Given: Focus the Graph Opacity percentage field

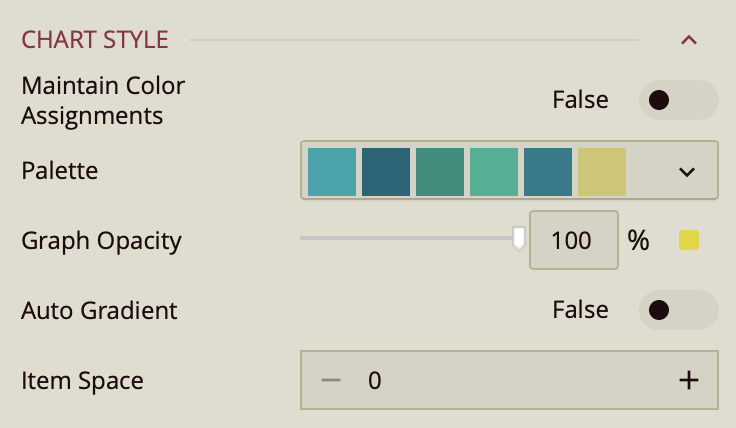Looking at the screenshot, I should (573, 240).
